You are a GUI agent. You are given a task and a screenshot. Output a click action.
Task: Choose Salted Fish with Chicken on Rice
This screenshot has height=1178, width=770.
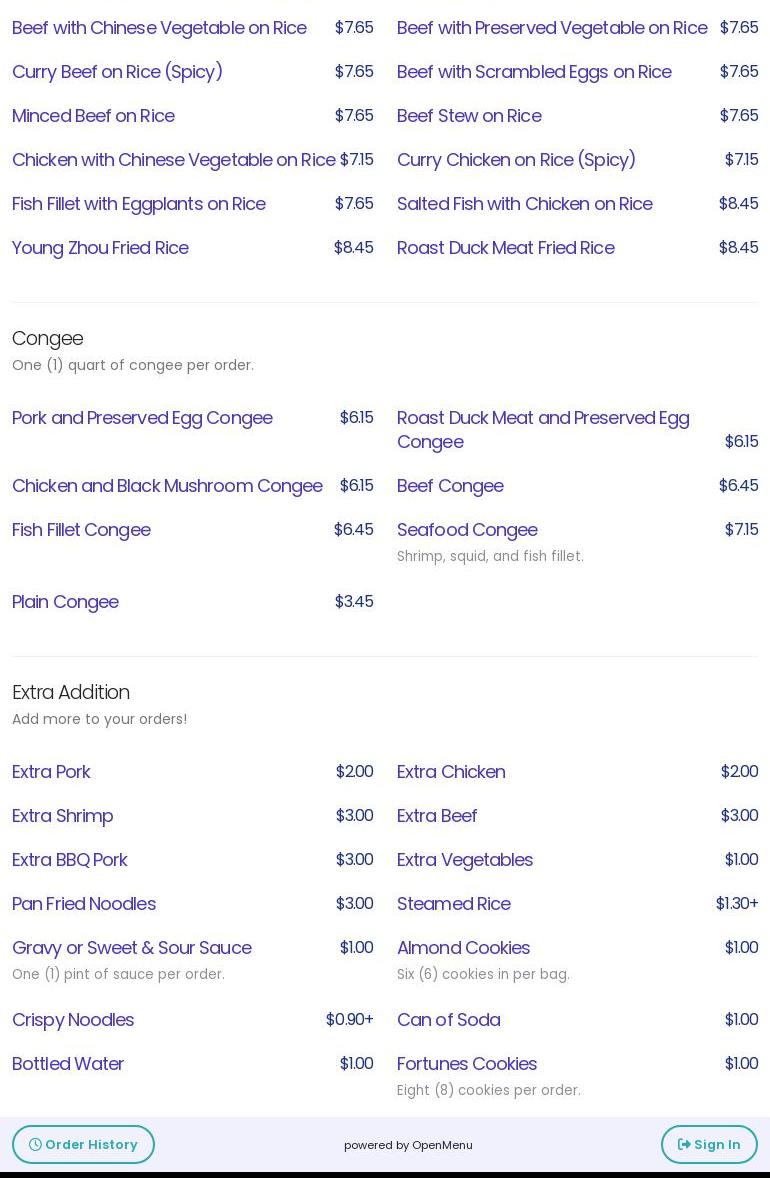pyautogui.click(x=524, y=203)
